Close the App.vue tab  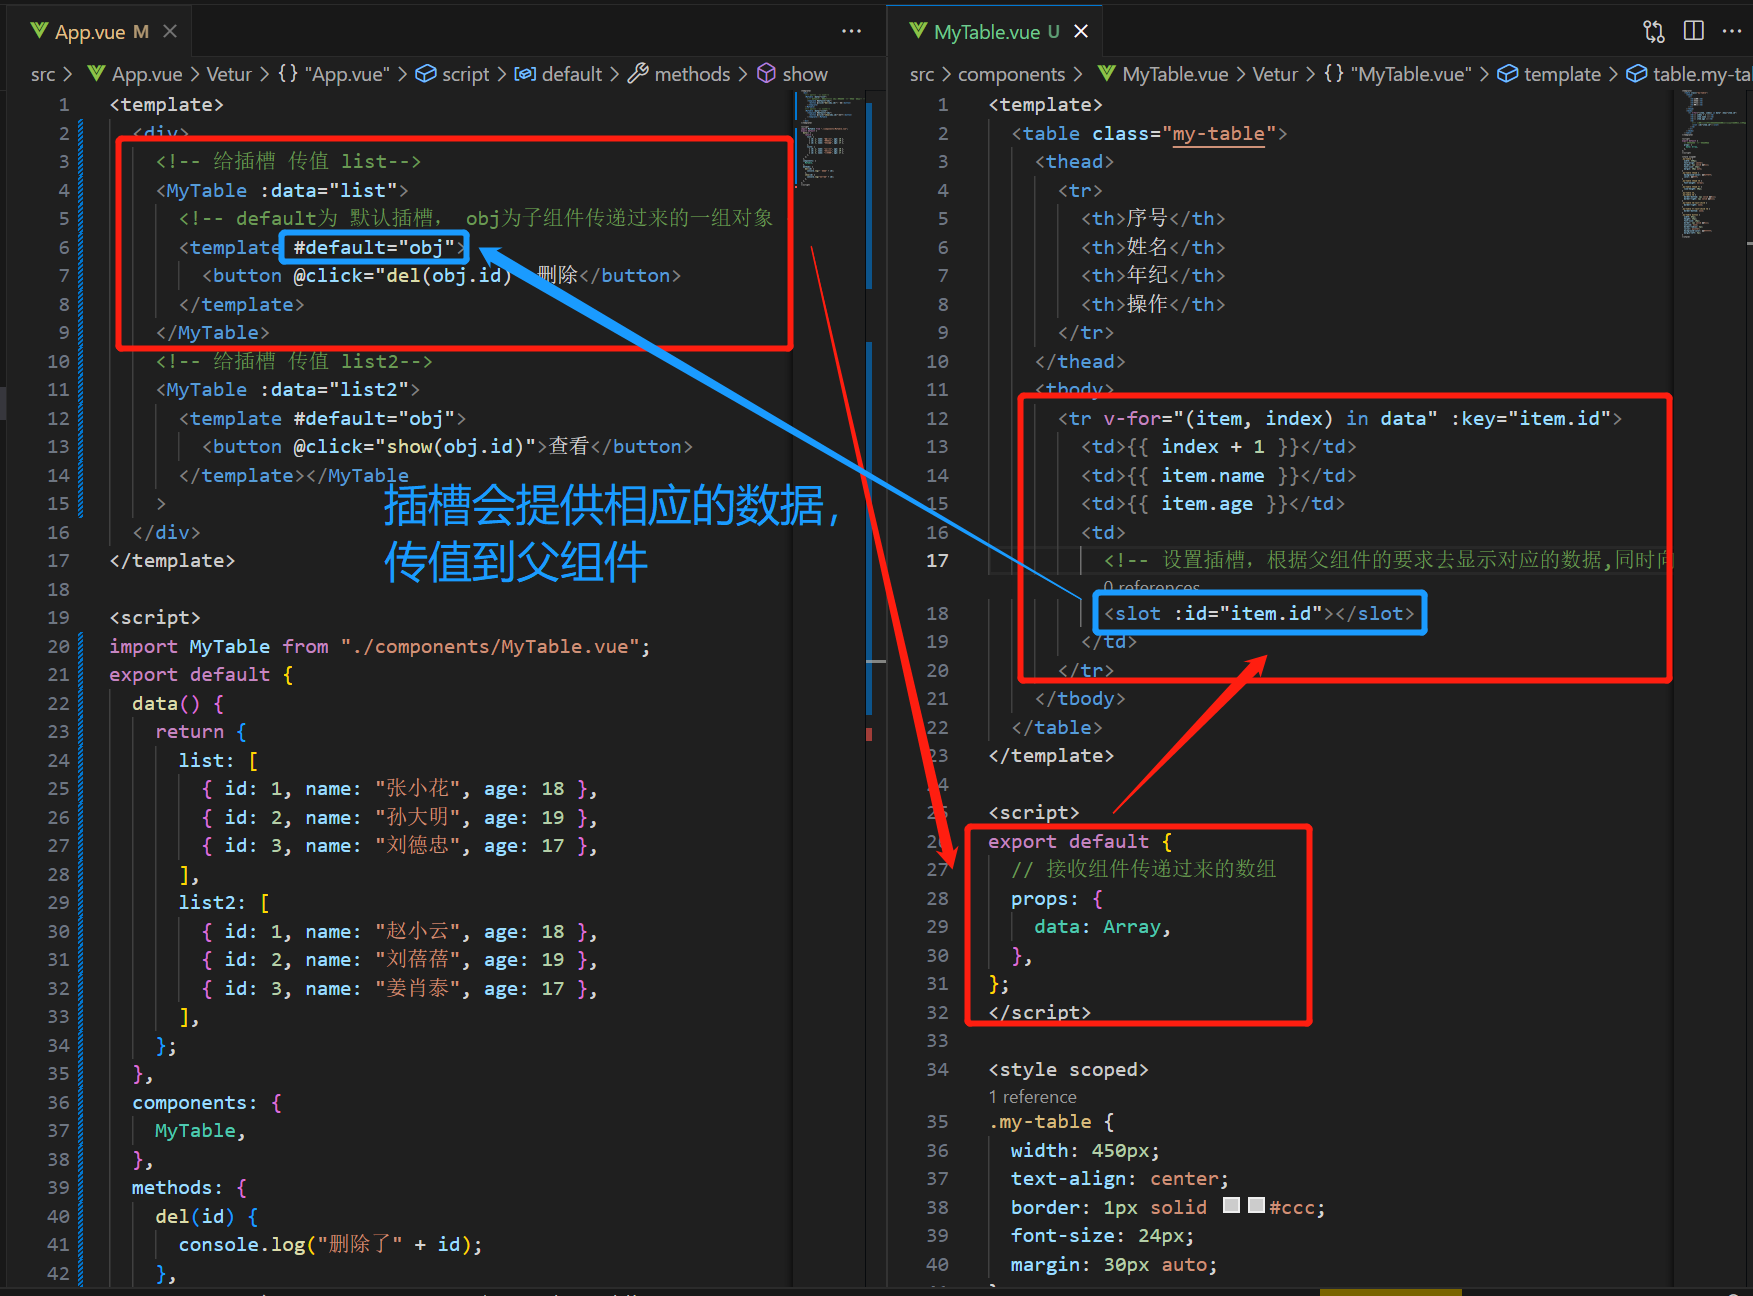point(170,32)
